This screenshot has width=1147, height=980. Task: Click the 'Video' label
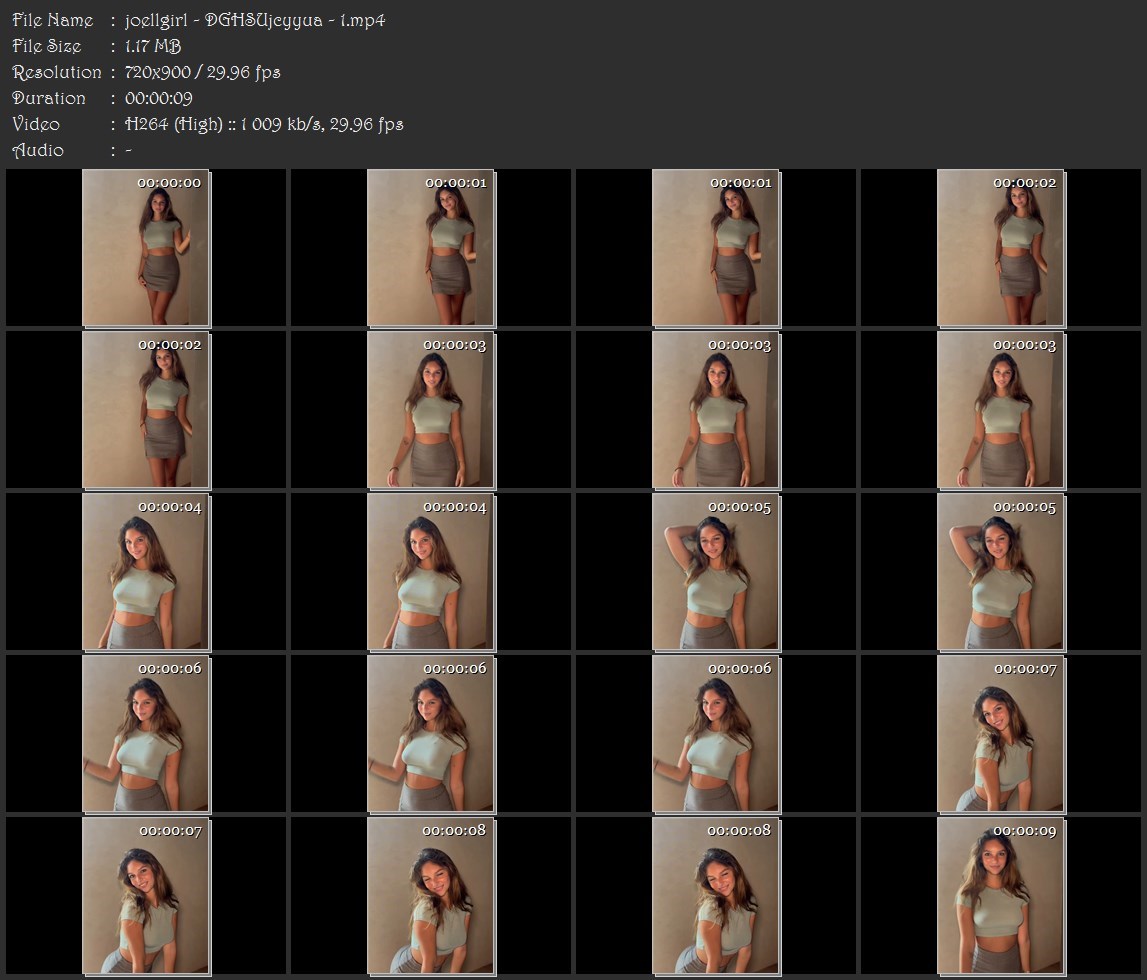pos(36,124)
